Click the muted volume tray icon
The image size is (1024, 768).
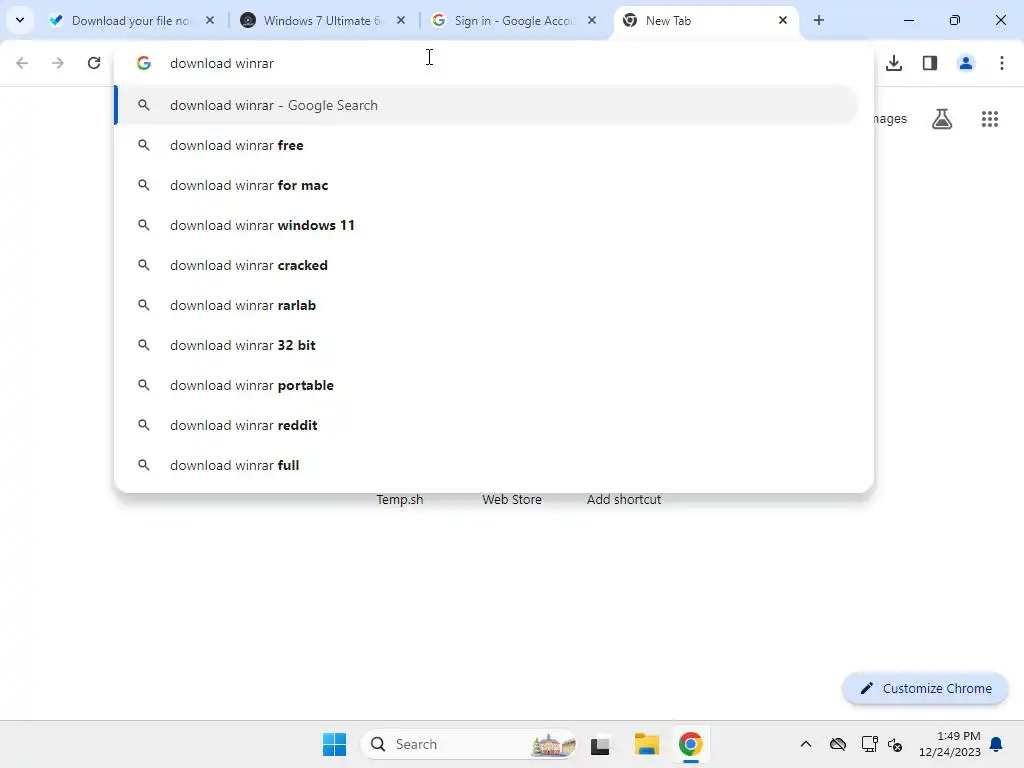pos(895,744)
